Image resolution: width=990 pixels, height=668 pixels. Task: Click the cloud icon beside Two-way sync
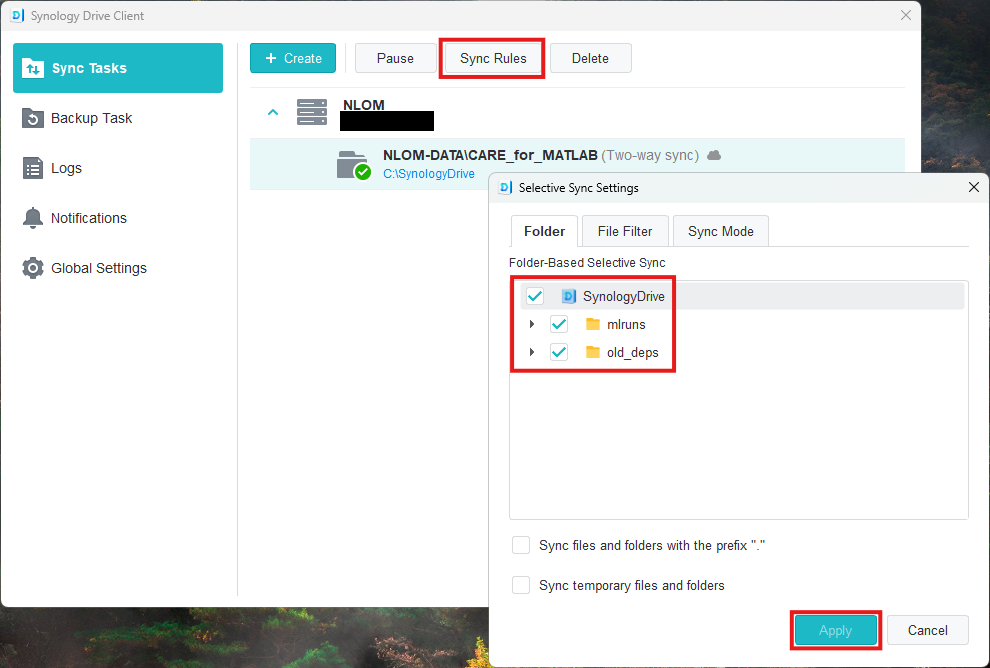coord(714,155)
